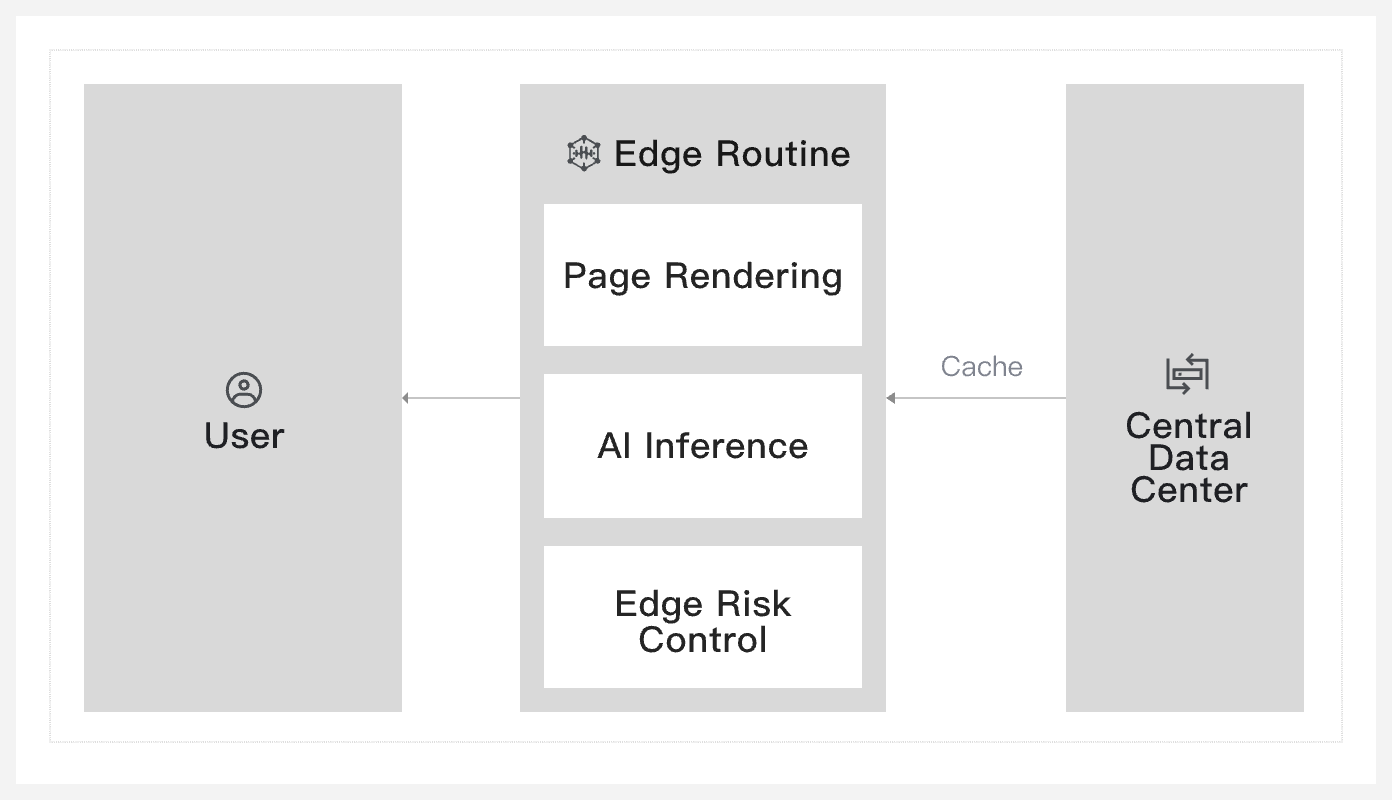The height and width of the screenshot is (800, 1392).
Task: Click the Central Data Center server icon
Action: coord(1187,374)
